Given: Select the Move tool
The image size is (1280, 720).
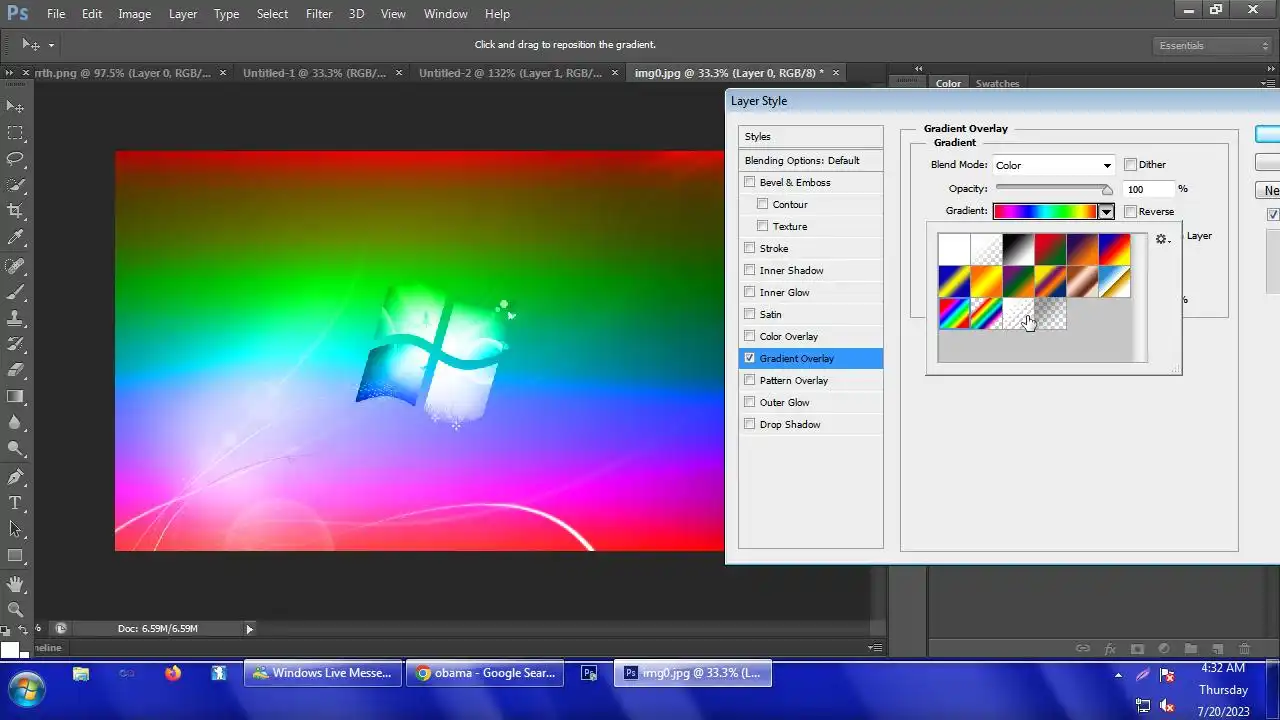Looking at the screenshot, I should (15, 106).
